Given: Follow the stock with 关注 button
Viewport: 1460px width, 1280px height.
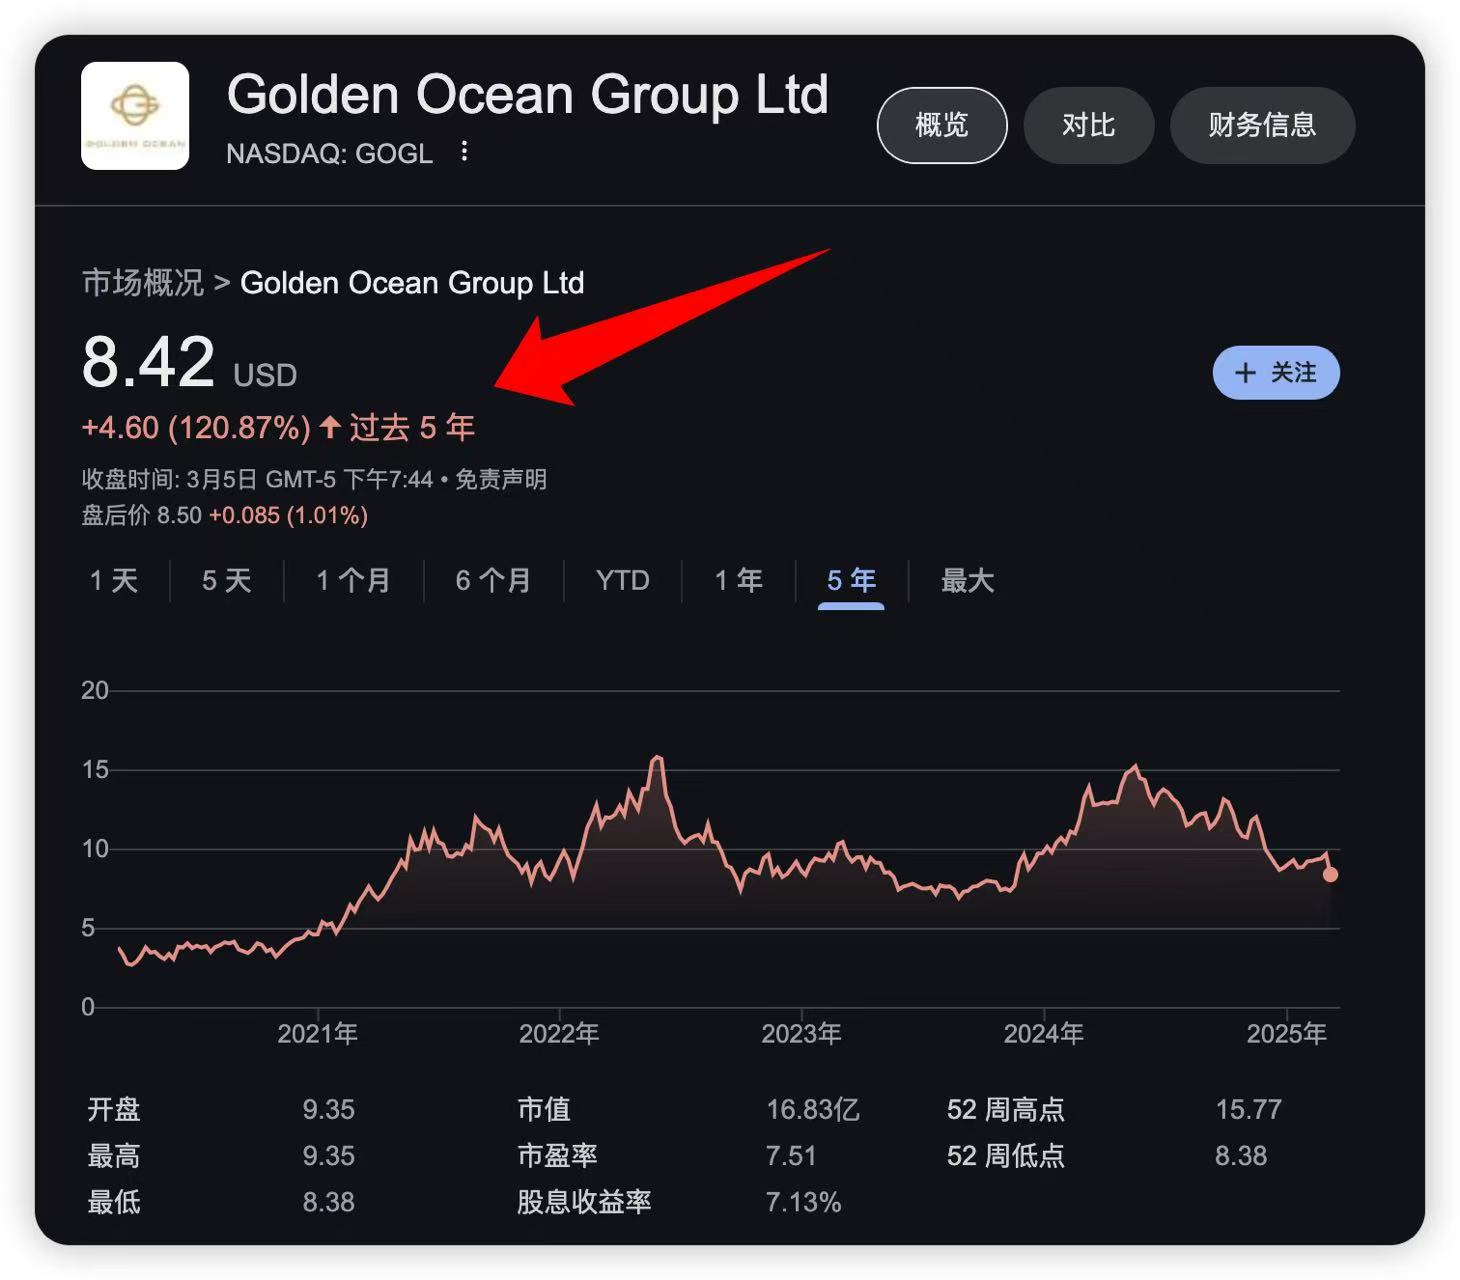Looking at the screenshot, I should 1276,373.
